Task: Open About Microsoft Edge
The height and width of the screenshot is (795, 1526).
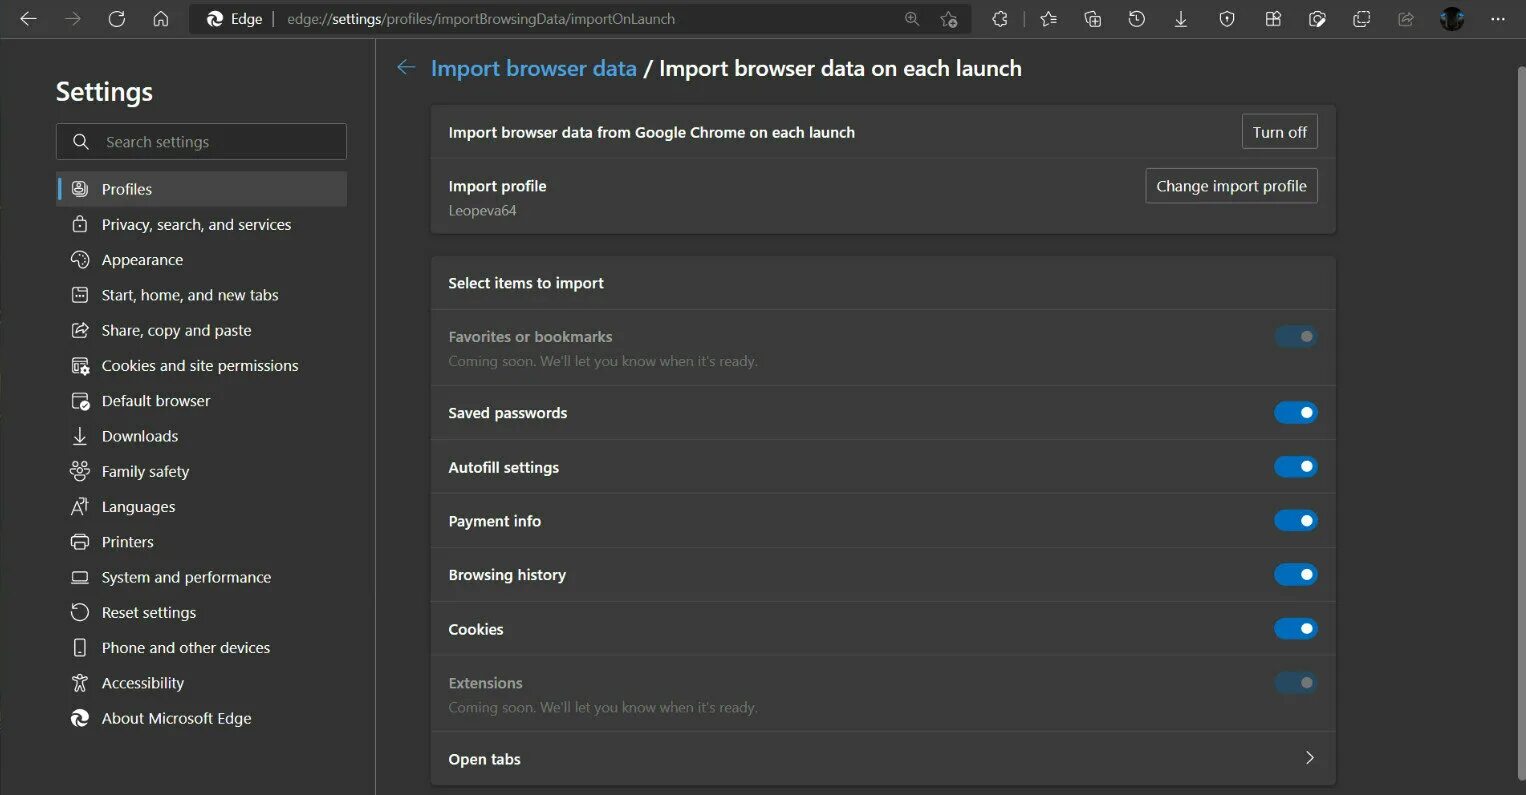Action: 202,718
